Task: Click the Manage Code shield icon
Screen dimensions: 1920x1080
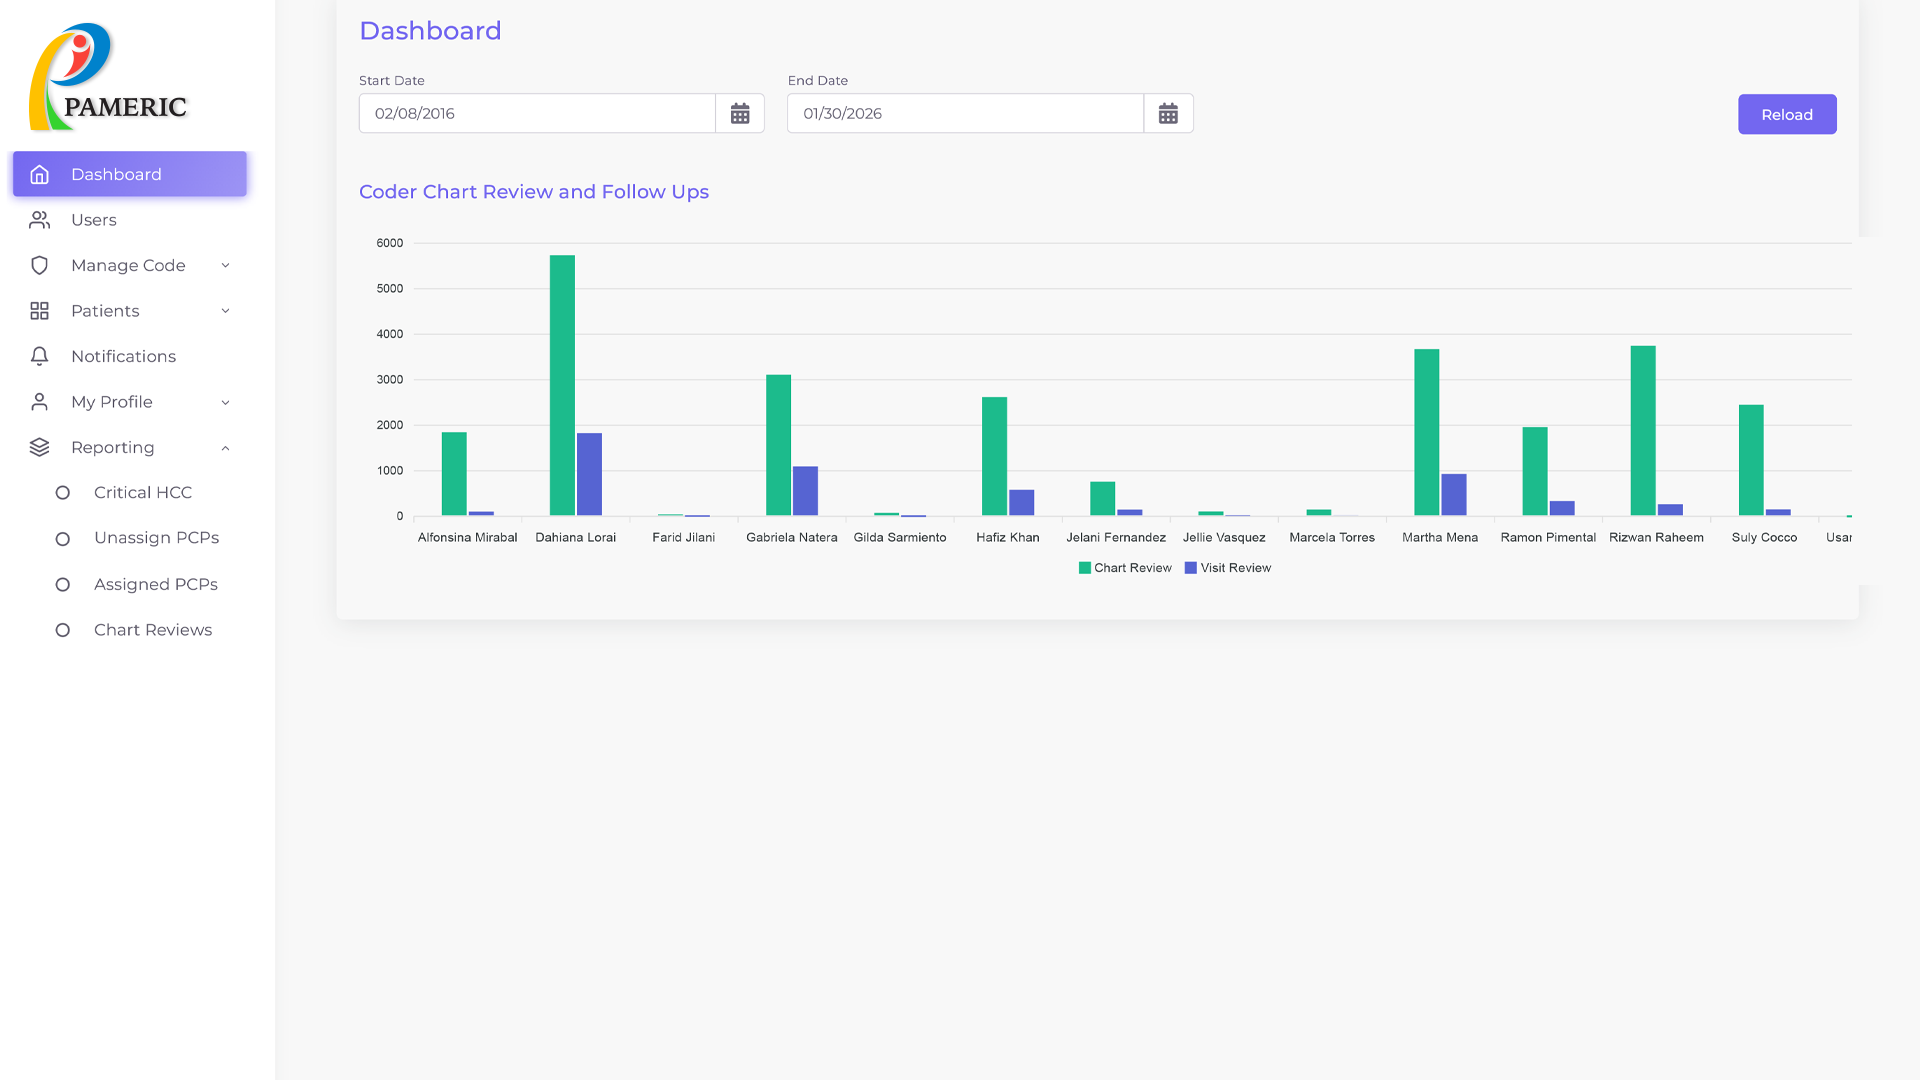Action: click(39, 266)
